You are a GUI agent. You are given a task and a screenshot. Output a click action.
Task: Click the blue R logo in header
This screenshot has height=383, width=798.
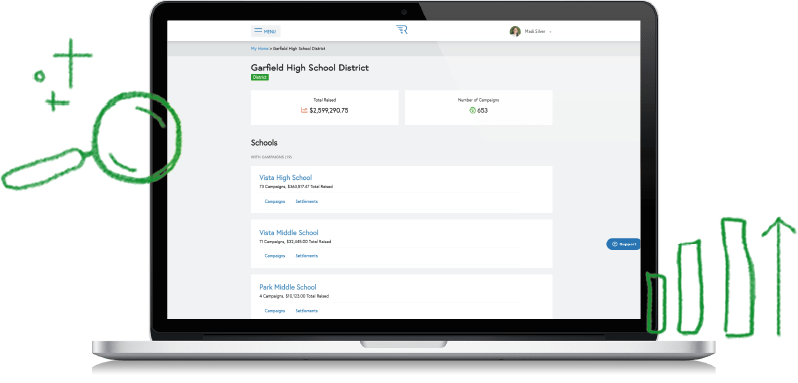(x=402, y=30)
